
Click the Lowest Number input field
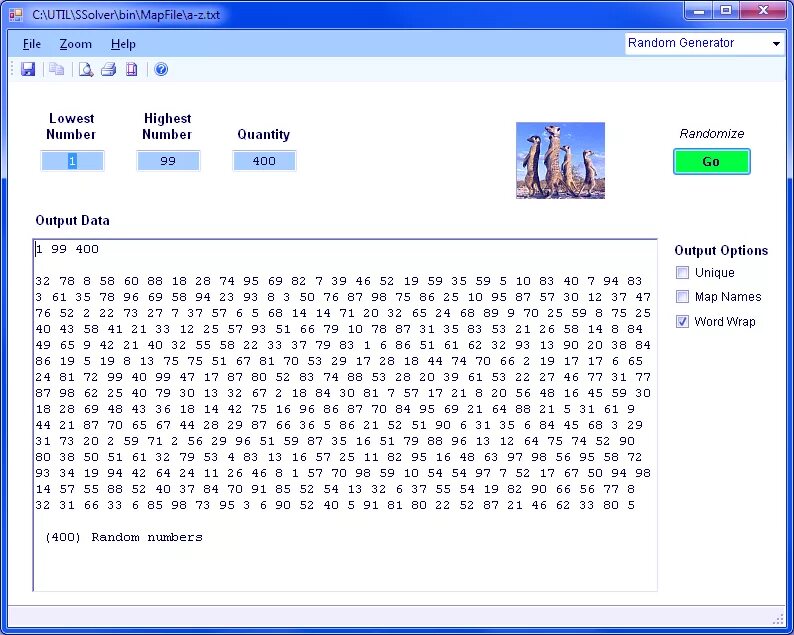click(72, 161)
